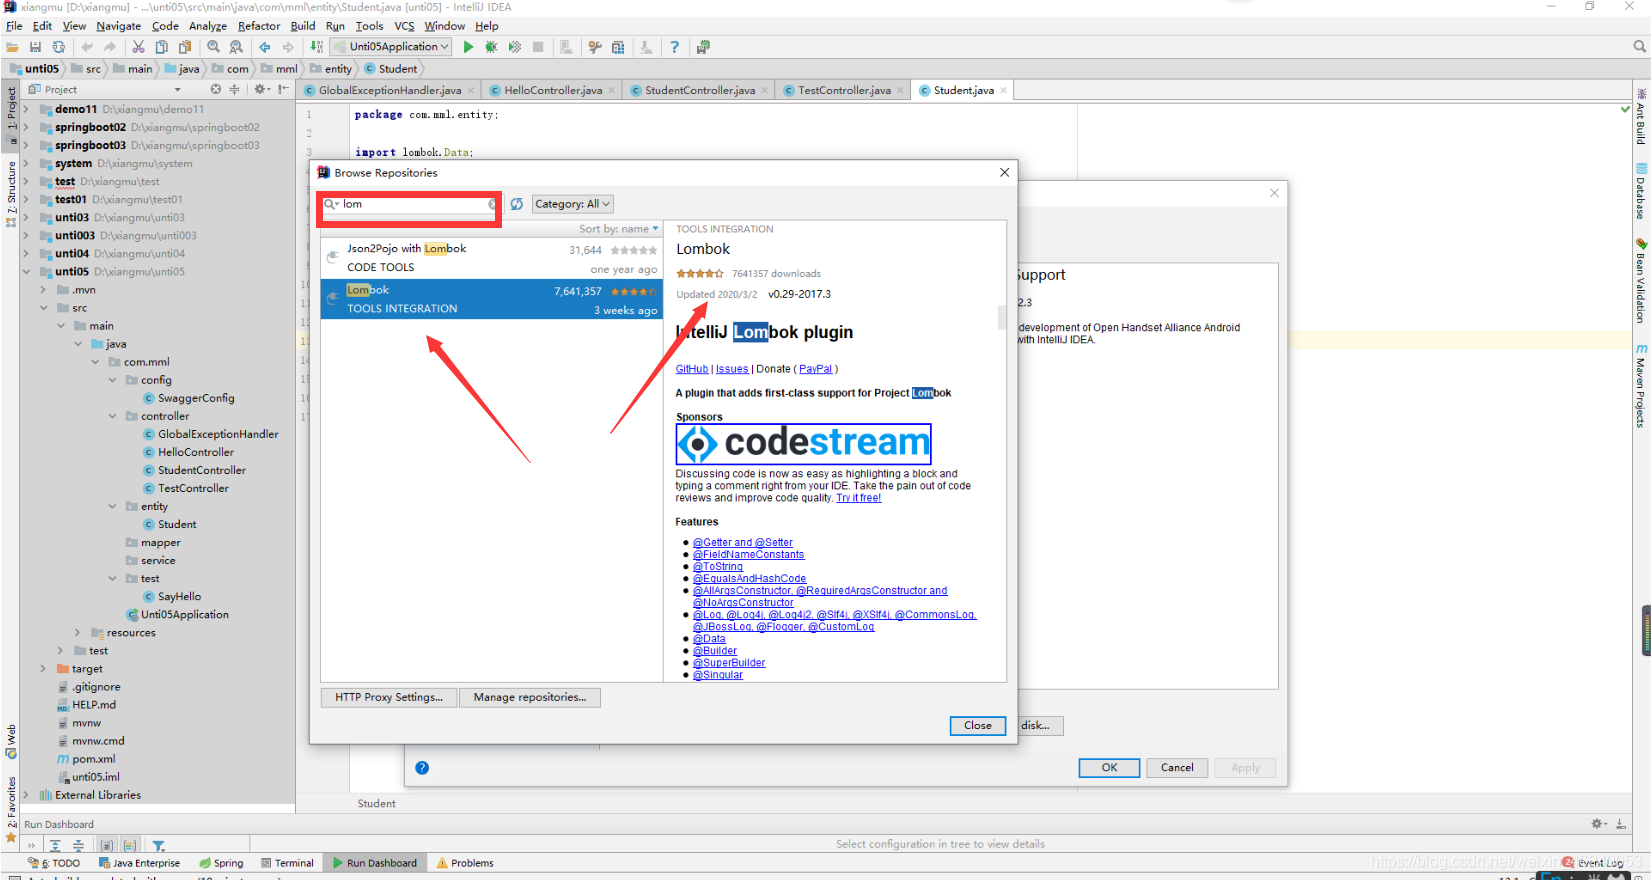Open the Sort by: name dropdown
1652x880 pixels.
click(x=619, y=229)
